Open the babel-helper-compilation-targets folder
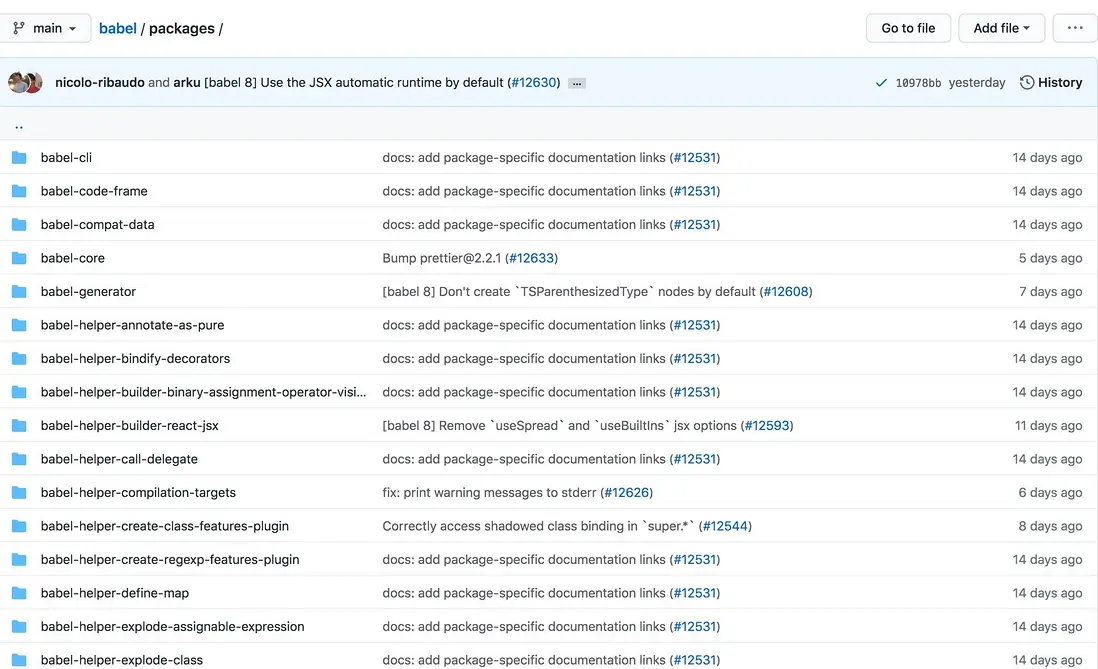This screenshot has height=669, width=1098. tap(138, 492)
